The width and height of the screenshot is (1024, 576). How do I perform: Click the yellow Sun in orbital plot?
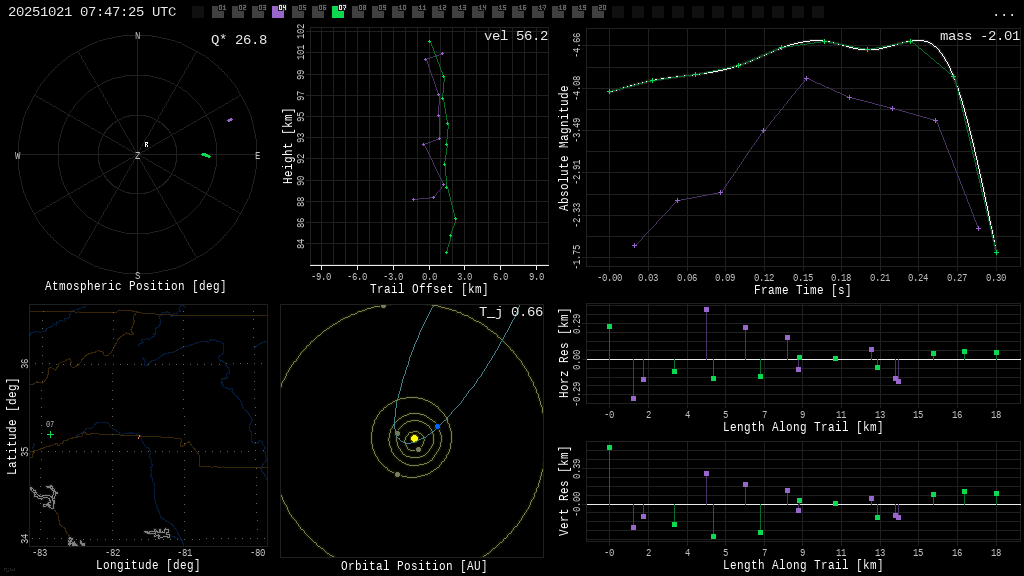(414, 438)
